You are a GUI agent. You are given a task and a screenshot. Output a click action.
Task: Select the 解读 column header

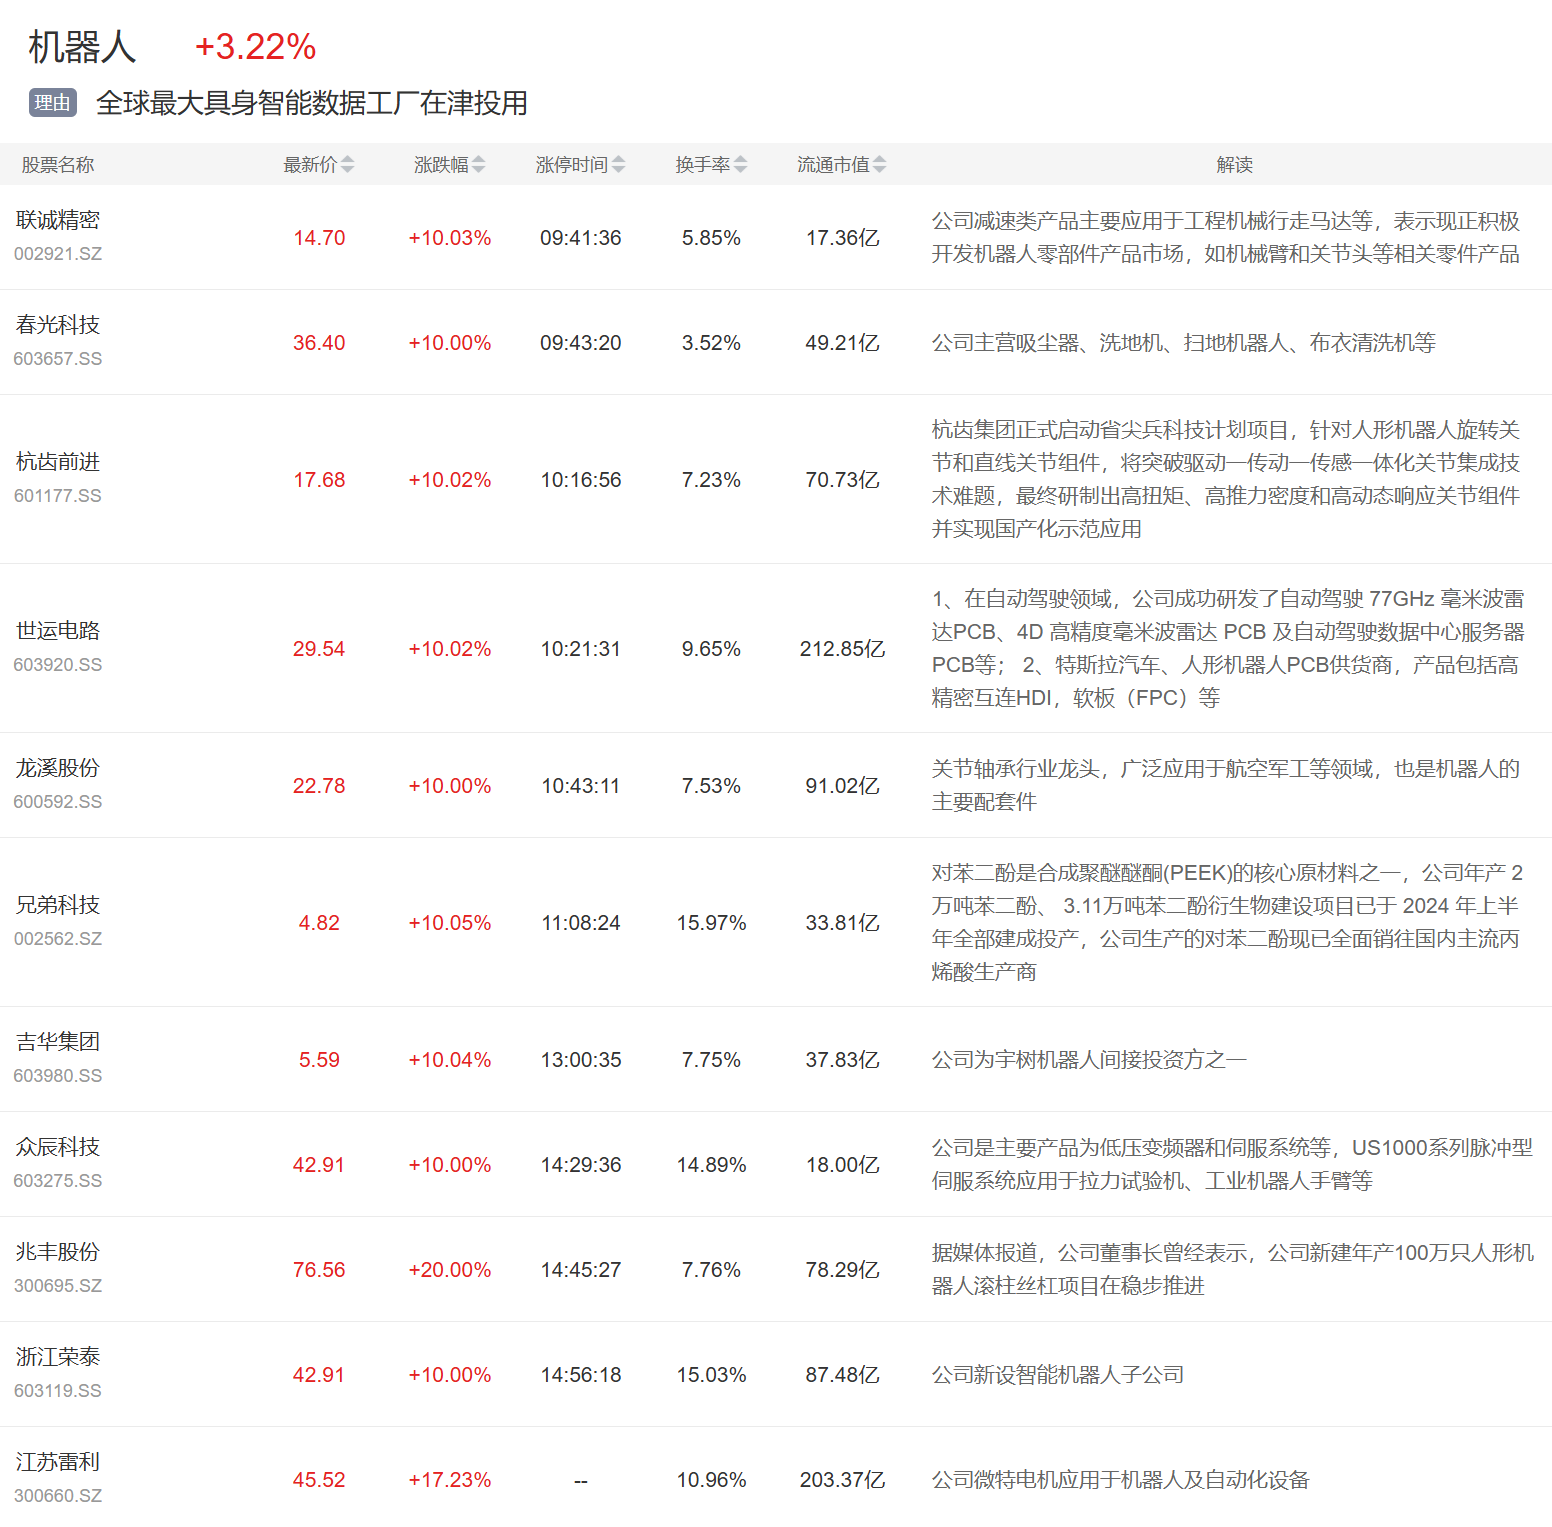tap(1234, 165)
